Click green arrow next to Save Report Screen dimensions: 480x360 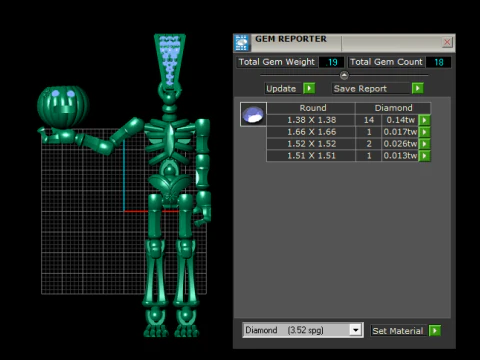pyautogui.click(x=418, y=88)
